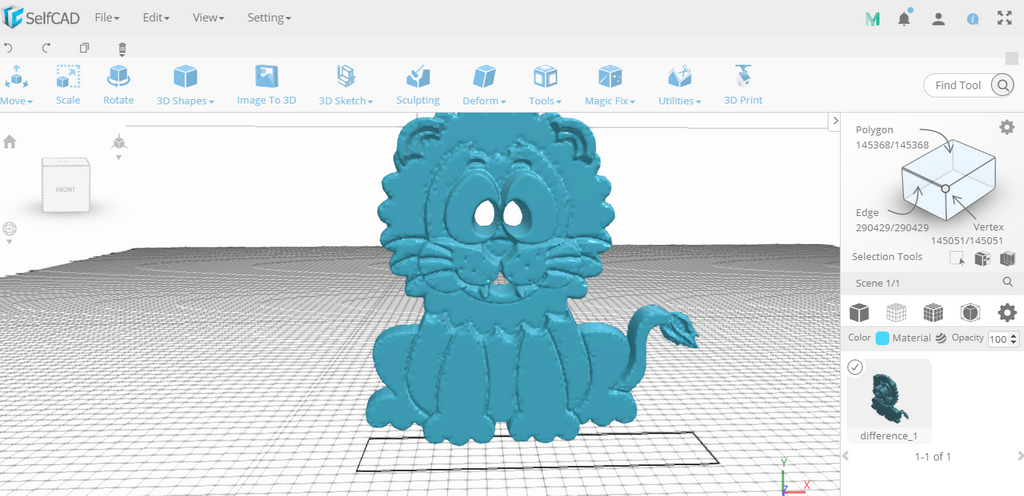Select the Rotate tool
The width and height of the screenshot is (1024, 496).
(x=118, y=85)
